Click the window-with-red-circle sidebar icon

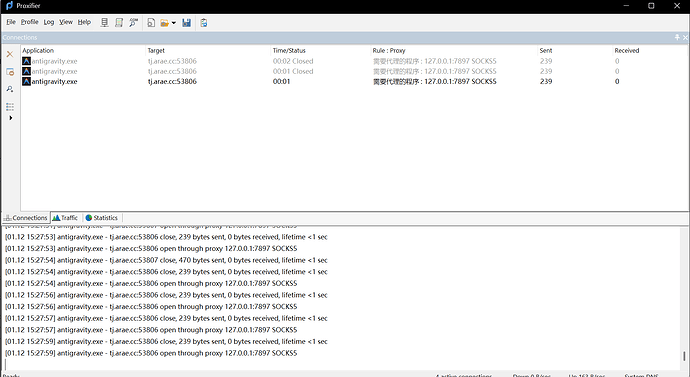10,72
